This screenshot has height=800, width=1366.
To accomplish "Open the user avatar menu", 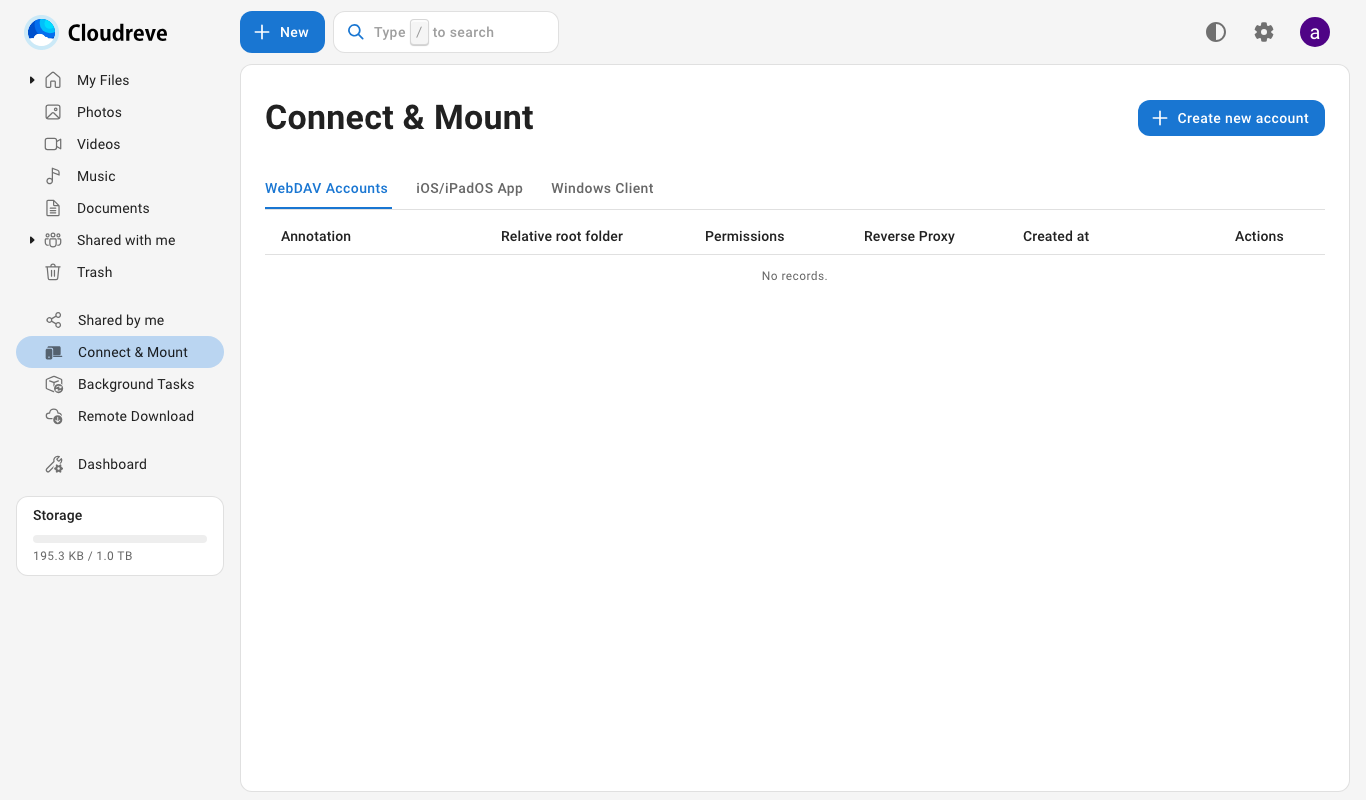I will tap(1315, 32).
